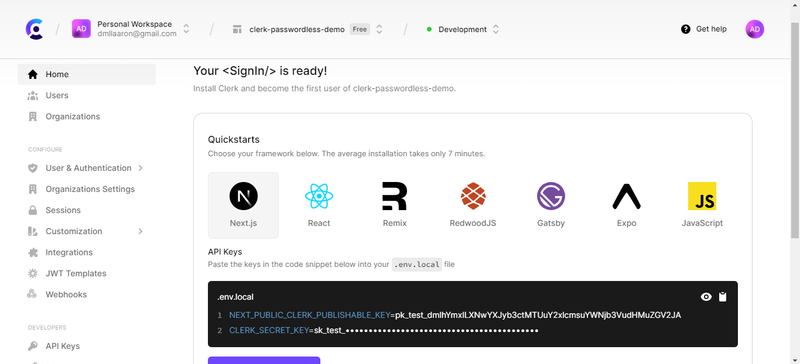Expand the Customization sidebar section

[x=86, y=231]
